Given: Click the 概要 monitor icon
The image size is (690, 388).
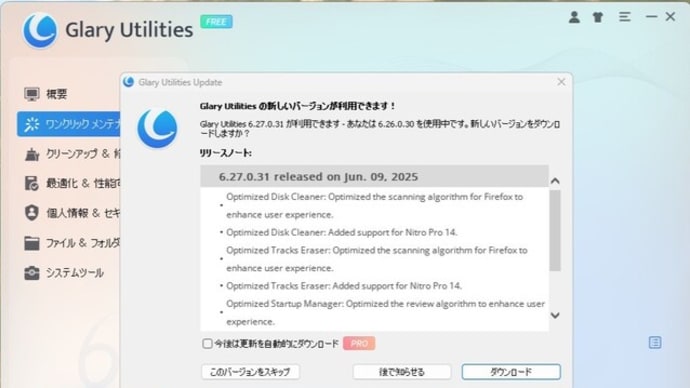Looking at the screenshot, I should click(x=32, y=94).
